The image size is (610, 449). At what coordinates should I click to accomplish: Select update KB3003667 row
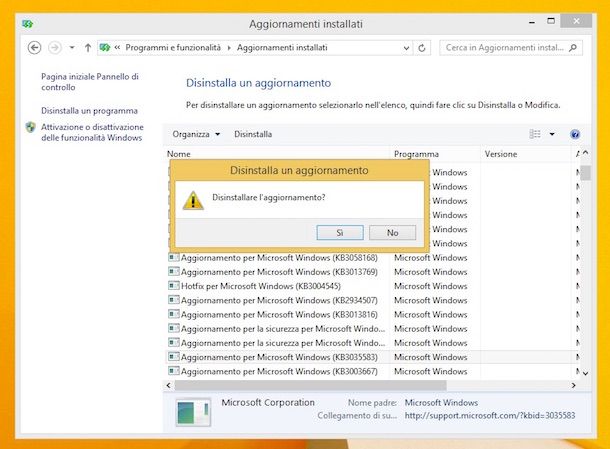click(x=373, y=372)
